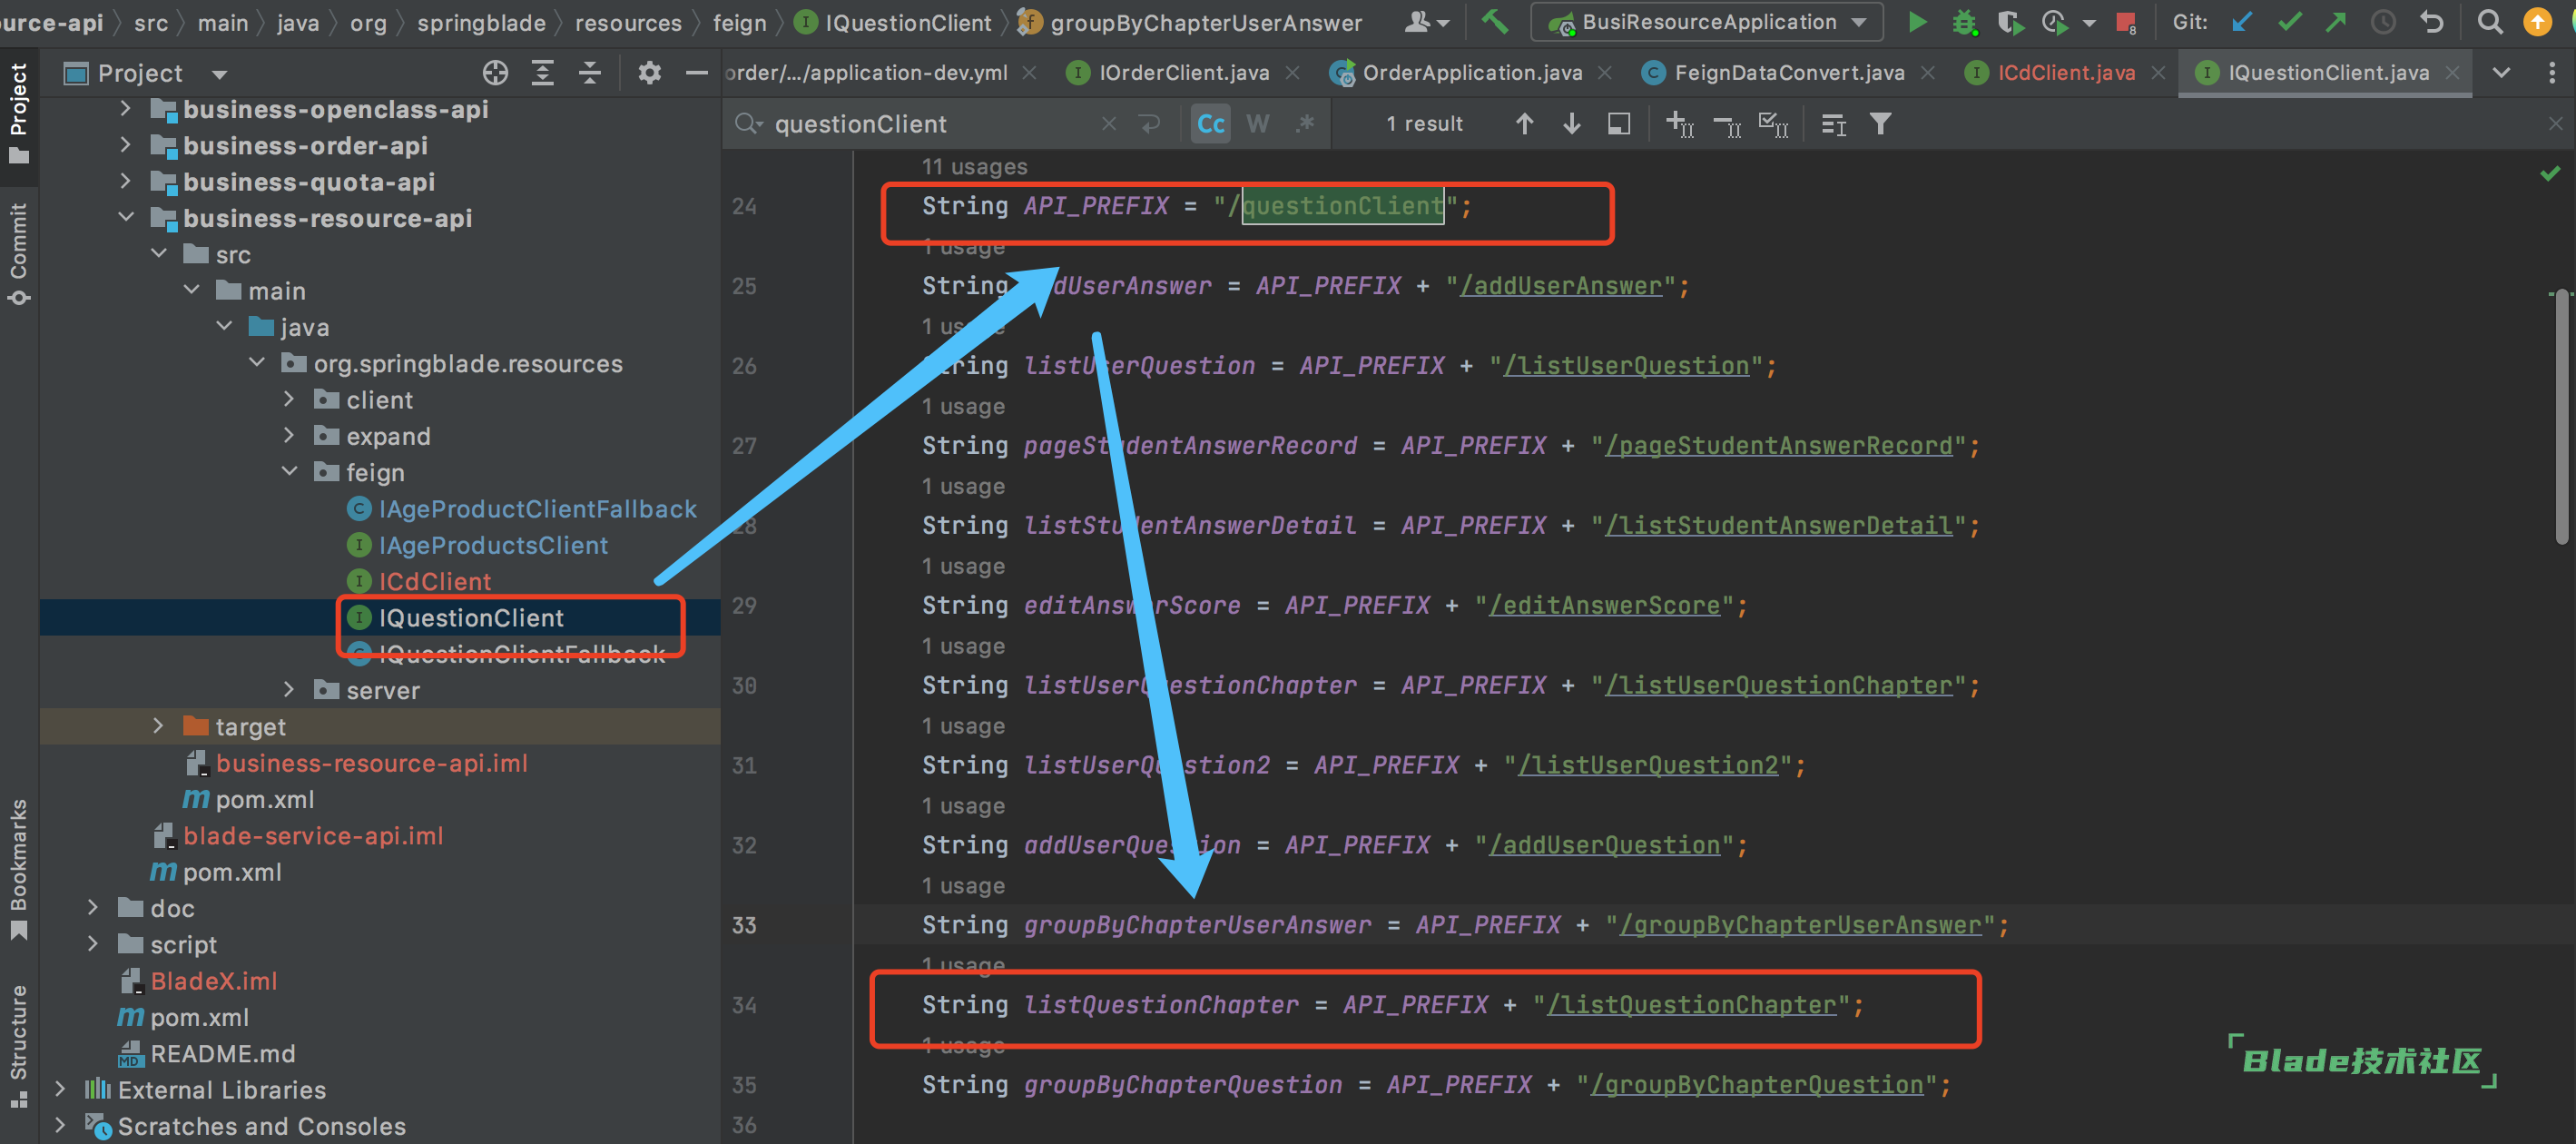This screenshot has width=2576, height=1144.
Task: Select opened file with crosshair icon
Action: click(495, 72)
